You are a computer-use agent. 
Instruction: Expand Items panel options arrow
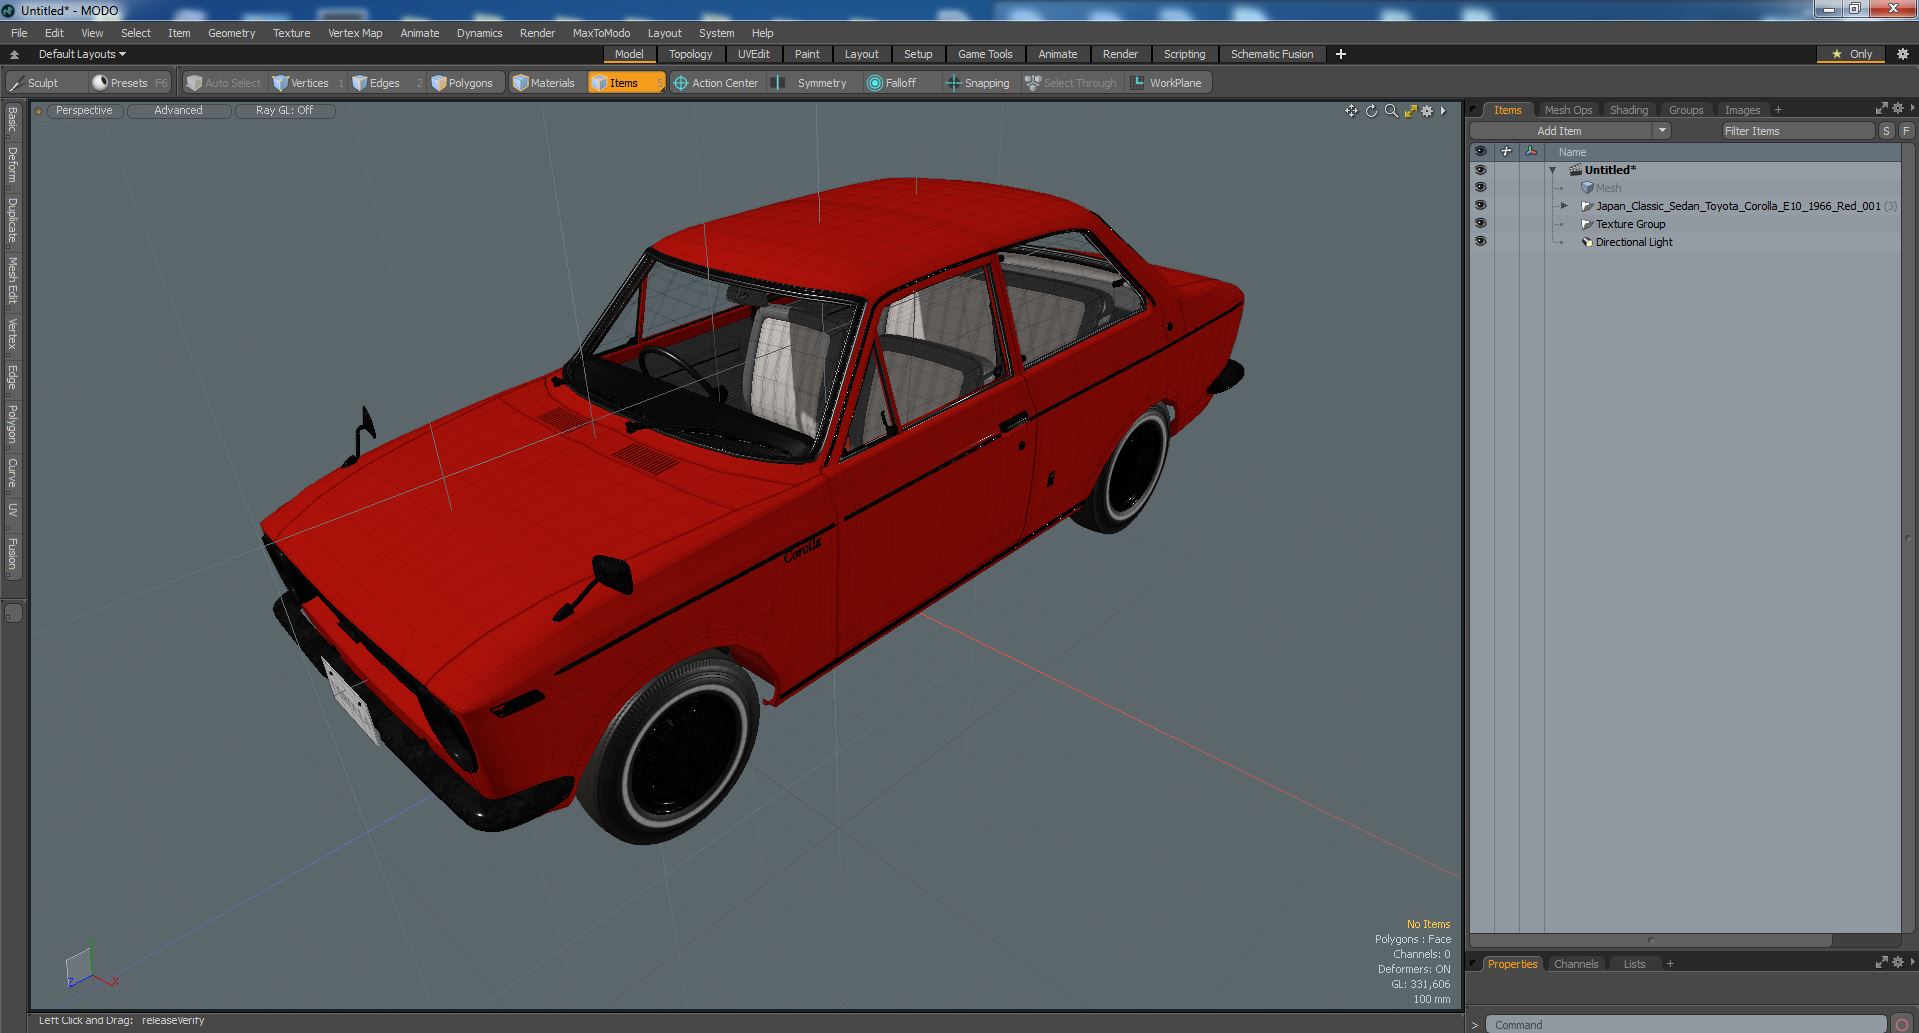[1912, 108]
